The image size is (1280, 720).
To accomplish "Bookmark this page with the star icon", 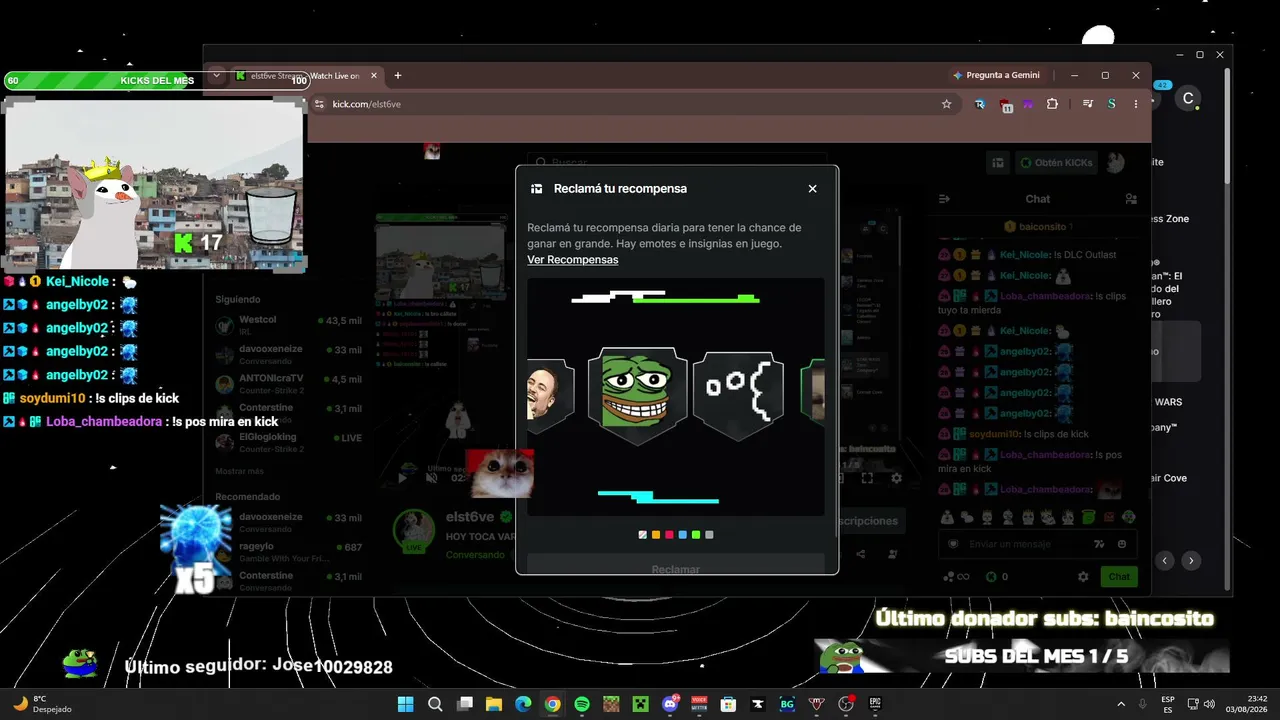I will click(946, 104).
